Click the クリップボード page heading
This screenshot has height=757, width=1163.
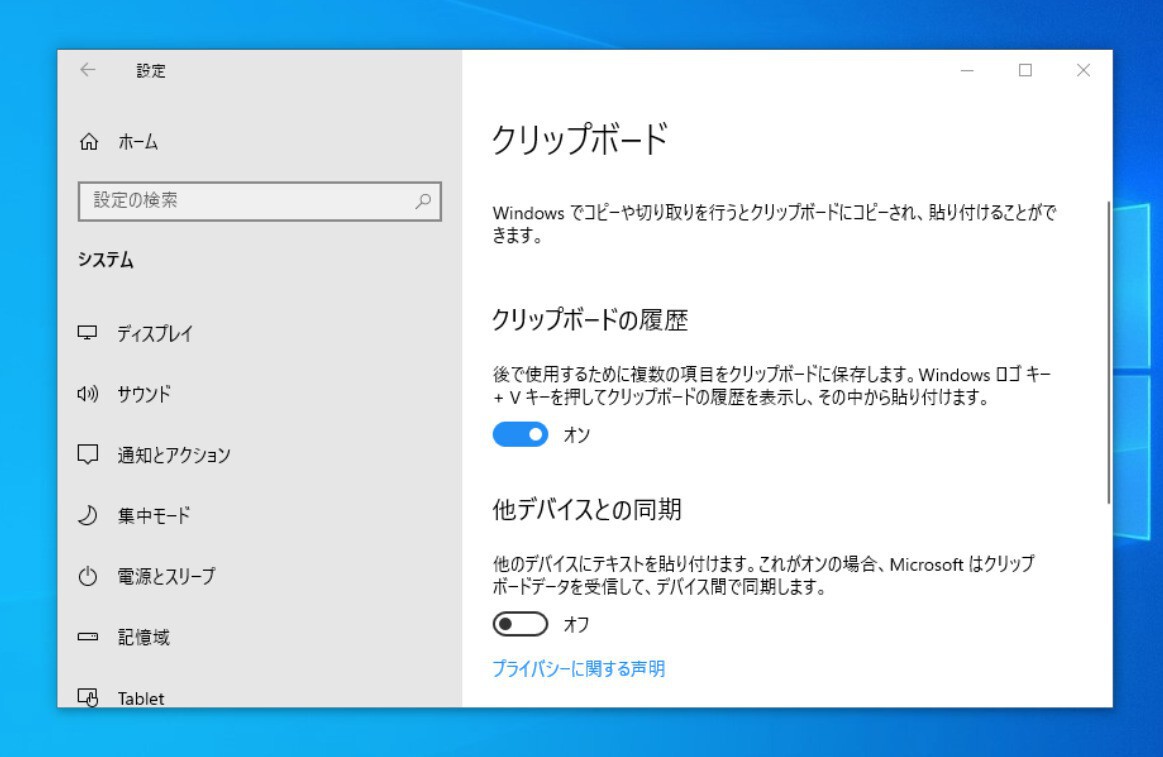click(x=580, y=139)
